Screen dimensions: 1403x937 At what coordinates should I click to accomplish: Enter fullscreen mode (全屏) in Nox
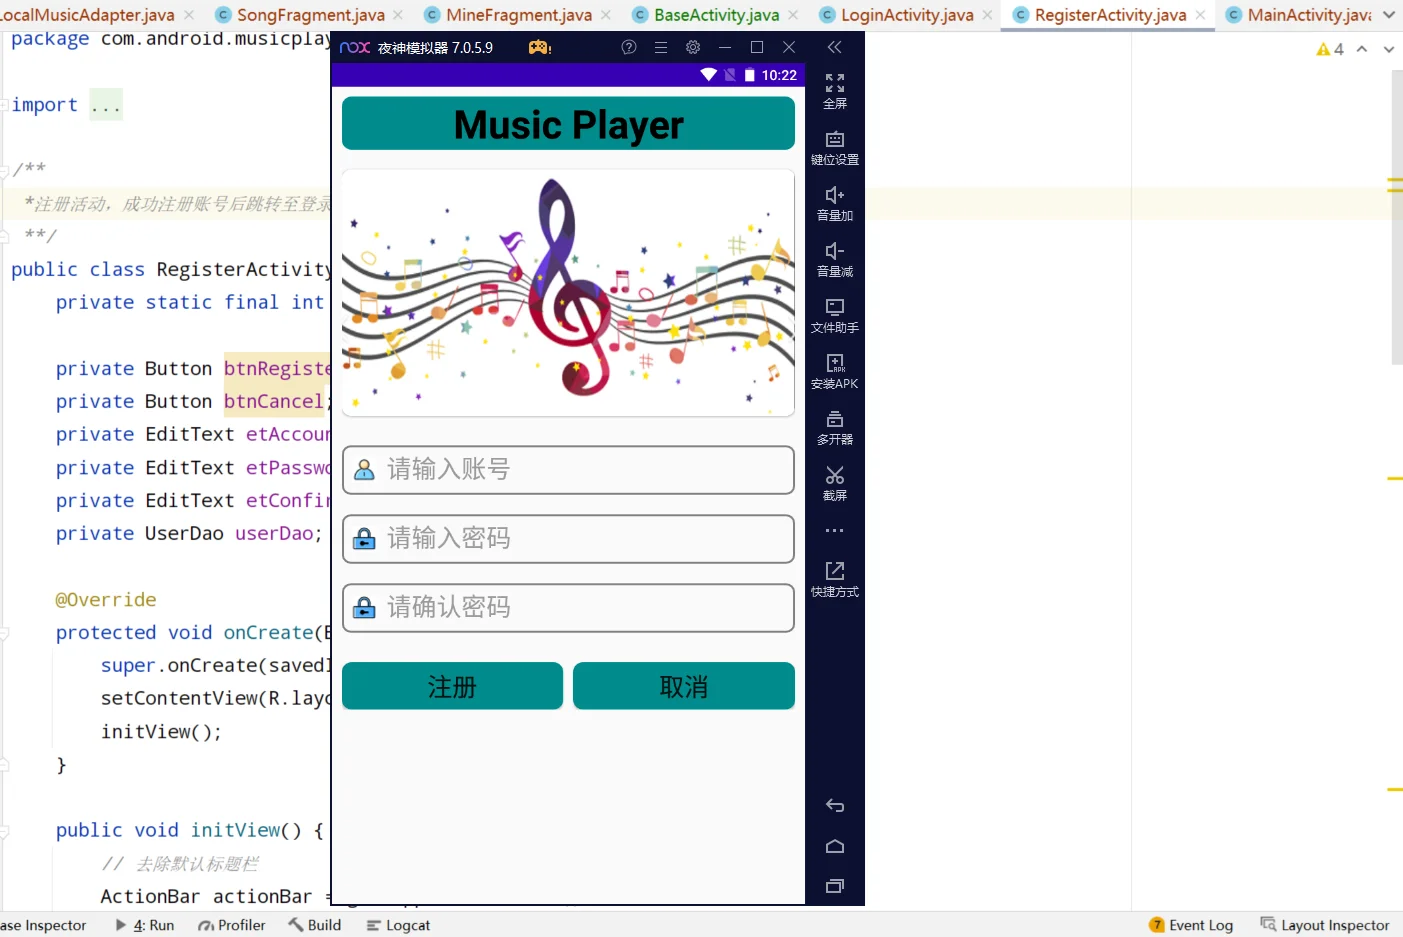coord(835,91)
